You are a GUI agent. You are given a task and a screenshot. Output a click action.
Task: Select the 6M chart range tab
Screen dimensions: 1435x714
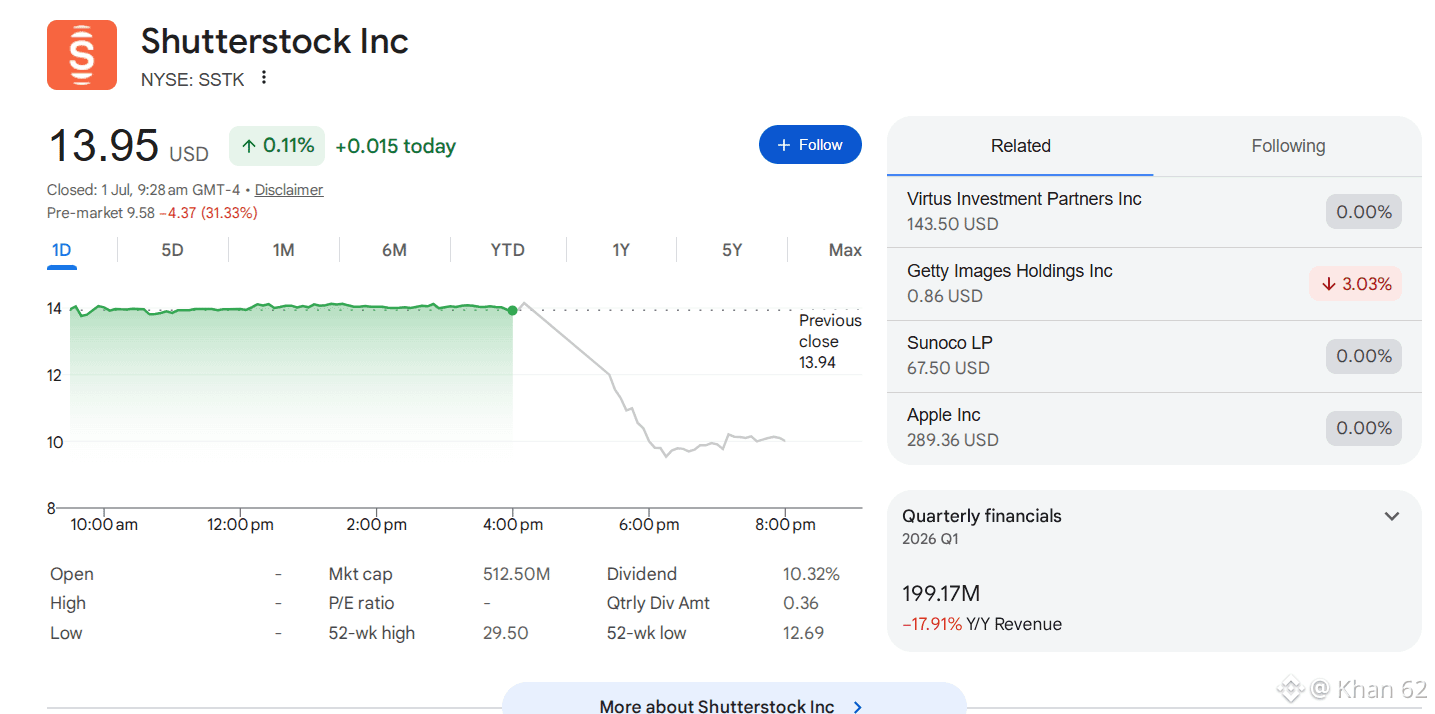coord(394,250)
